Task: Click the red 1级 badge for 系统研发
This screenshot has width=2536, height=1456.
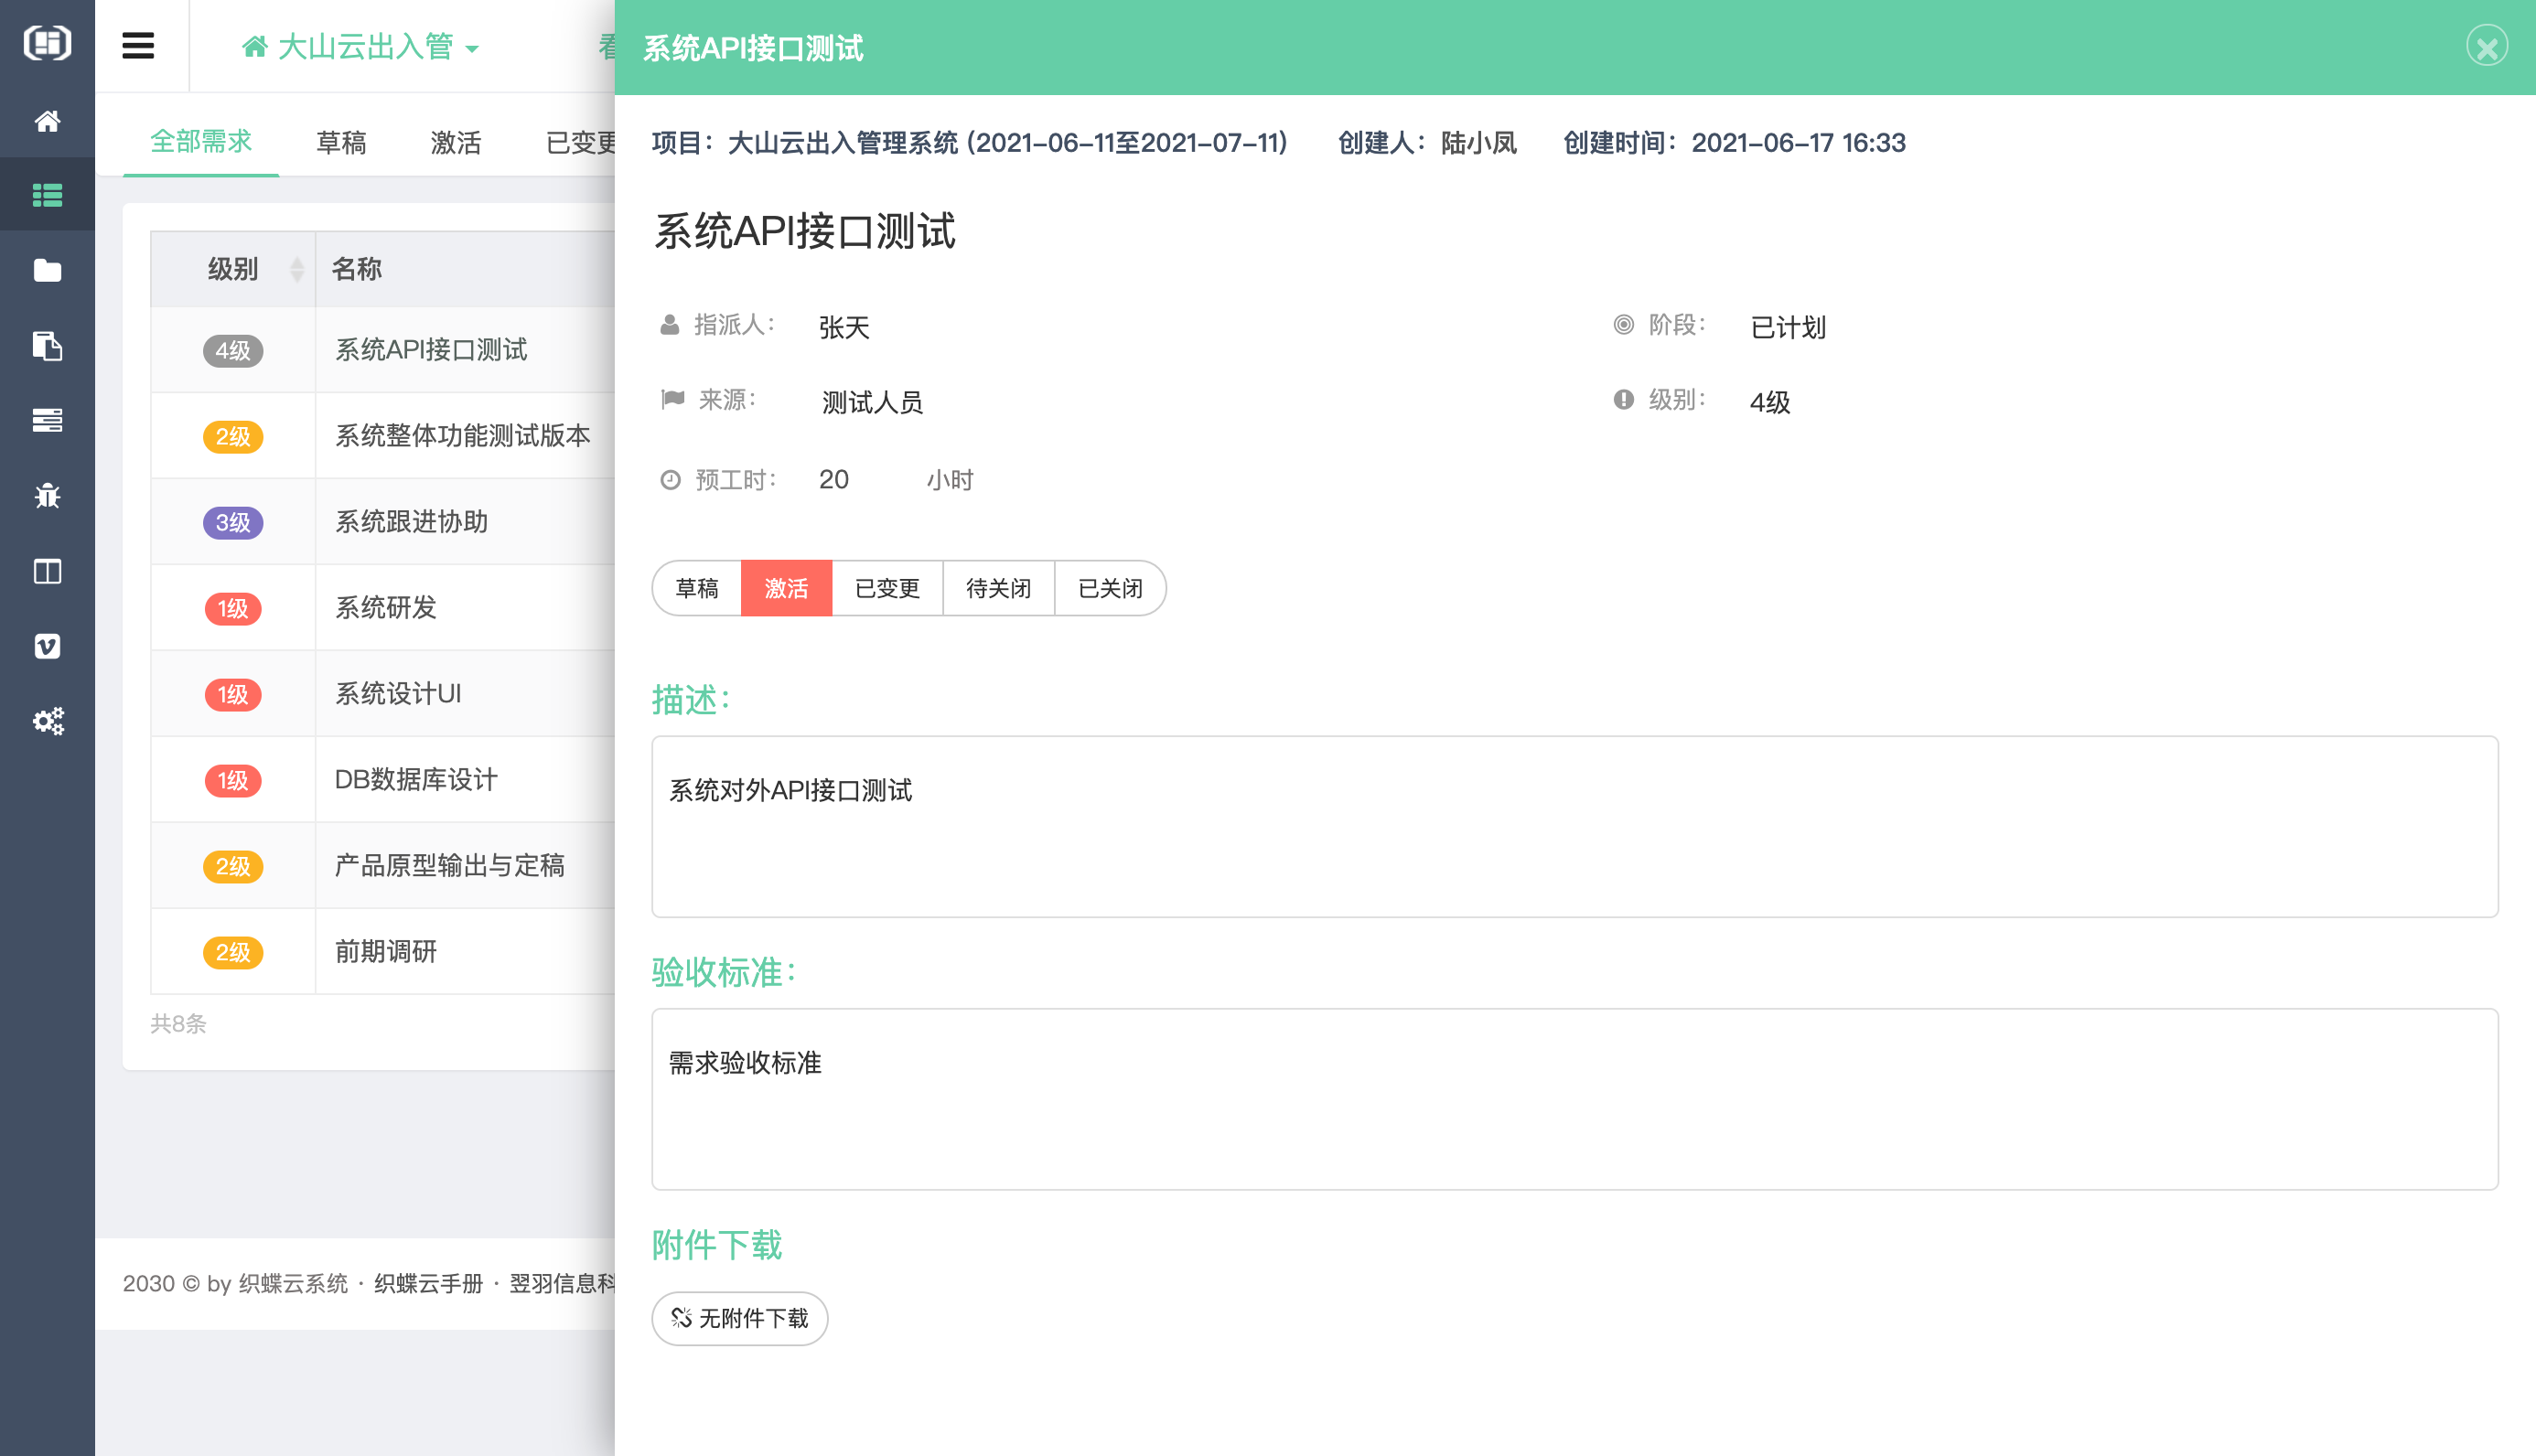Action: [233, 608]
